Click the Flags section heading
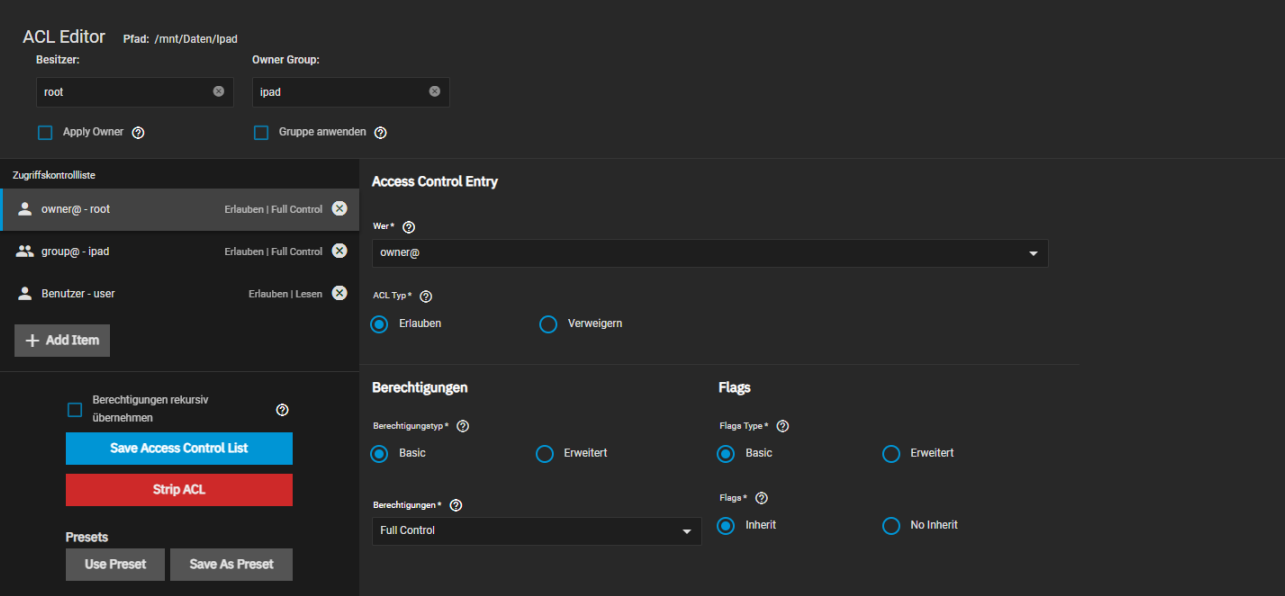 [734, 387]
